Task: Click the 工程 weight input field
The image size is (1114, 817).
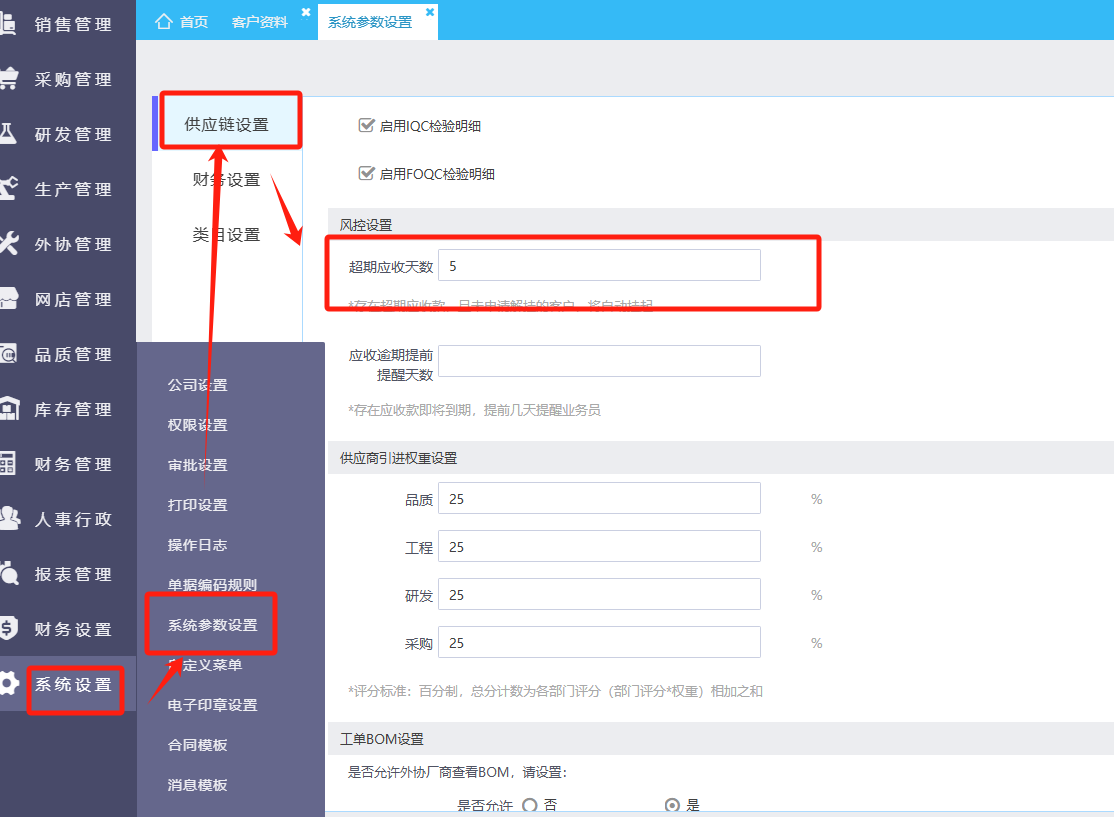Action: pyautogui.click(x=599, y=546)
